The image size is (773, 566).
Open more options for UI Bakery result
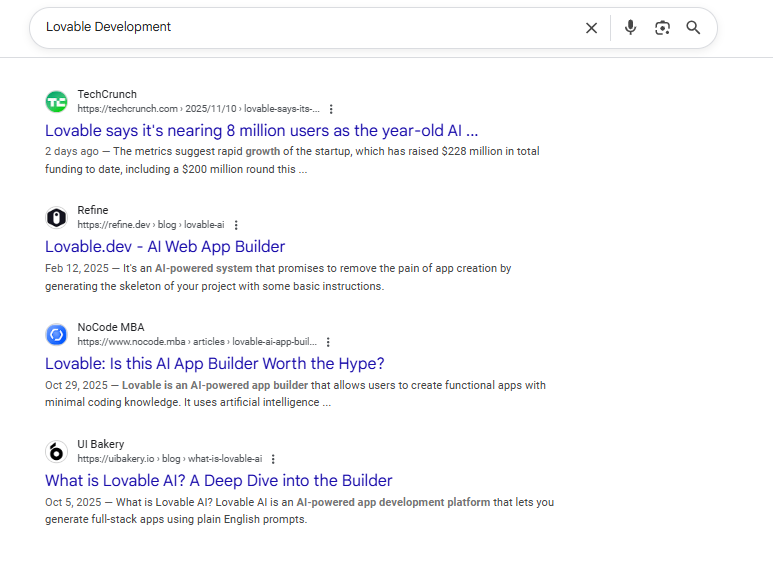coord(273,459)
